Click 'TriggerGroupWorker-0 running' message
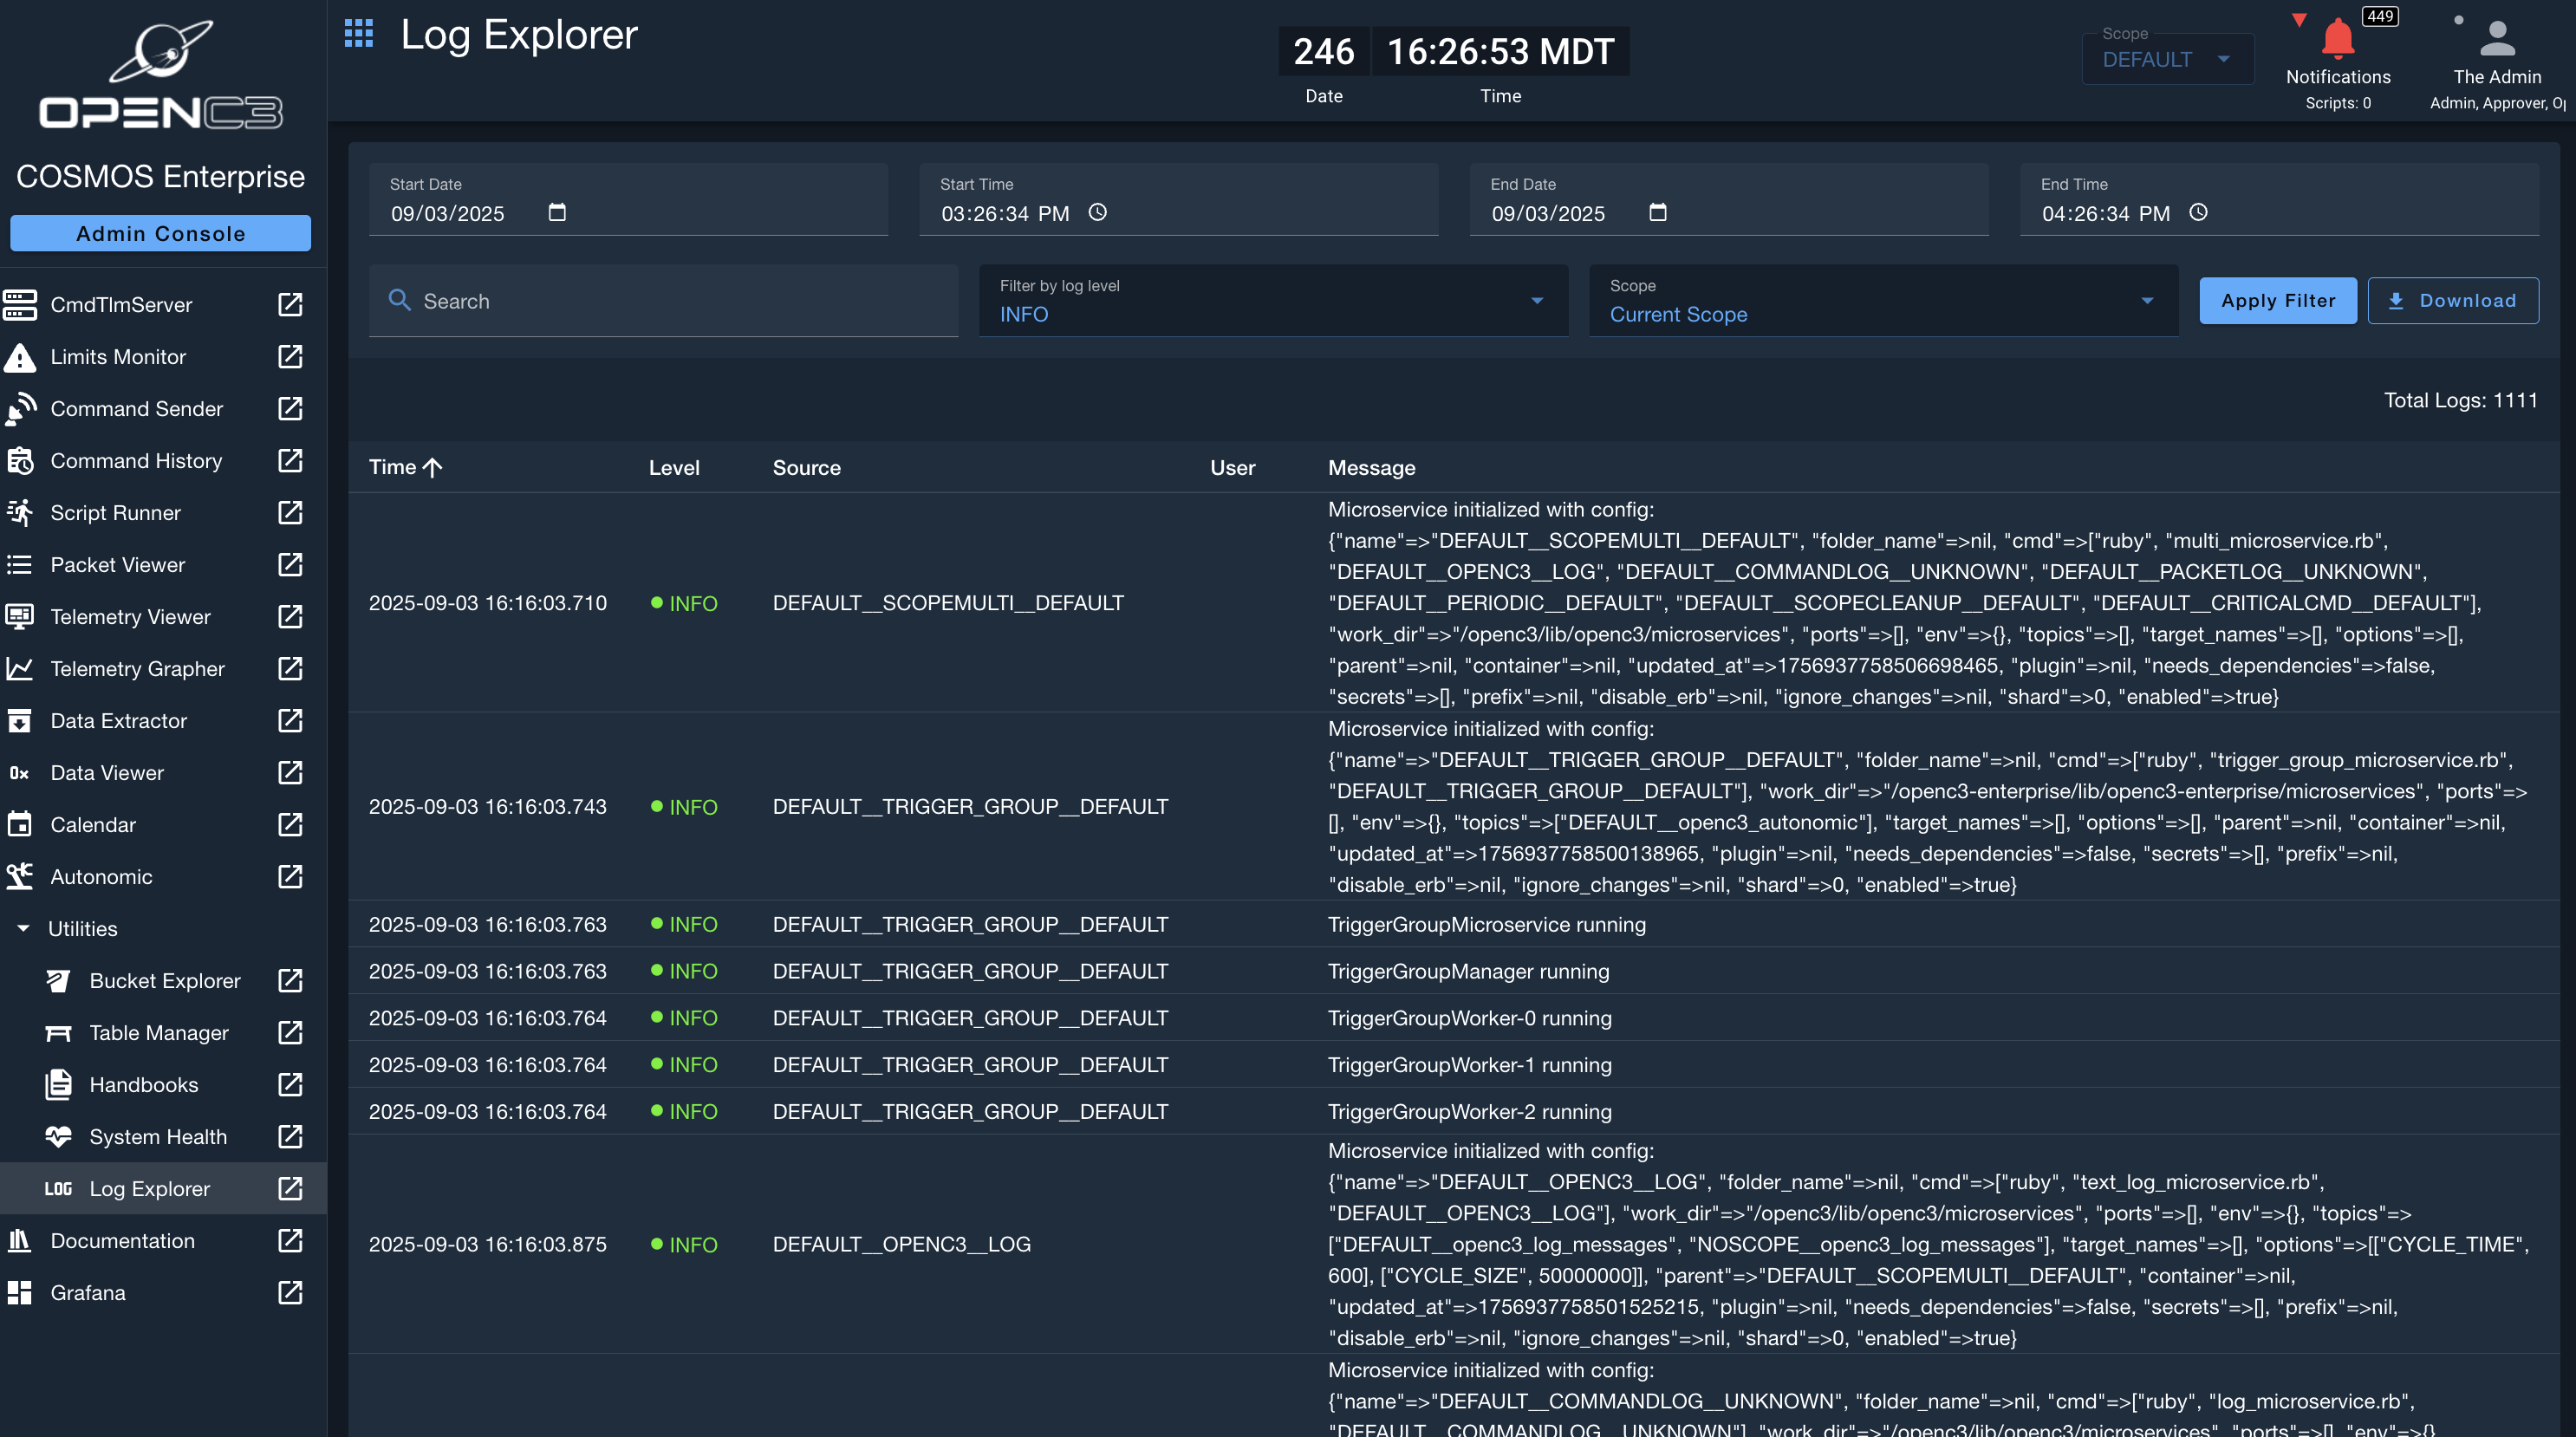Image resolution: width=2576 pixels, height=1437 pixels. pos(1469,1019)
